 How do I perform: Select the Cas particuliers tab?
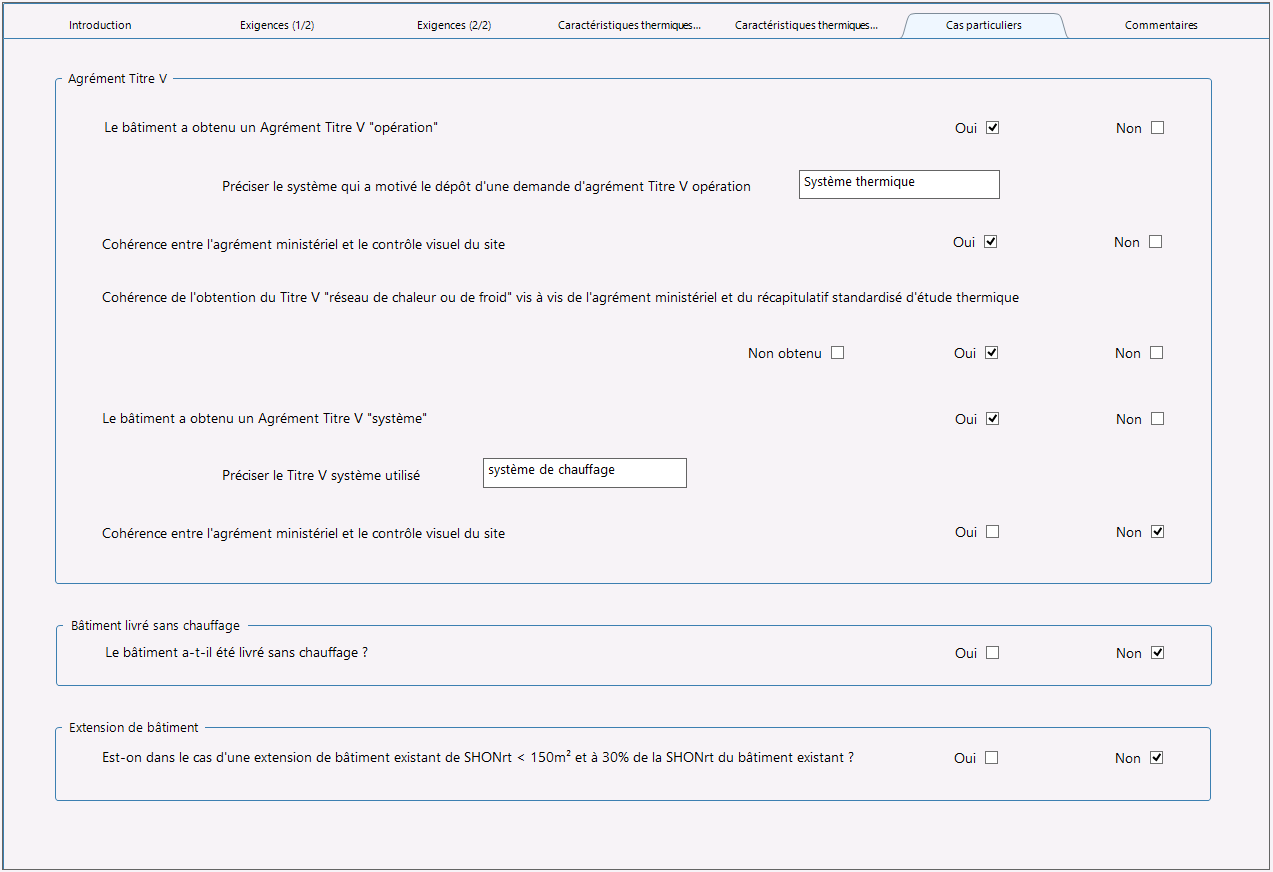click(984, 25)
